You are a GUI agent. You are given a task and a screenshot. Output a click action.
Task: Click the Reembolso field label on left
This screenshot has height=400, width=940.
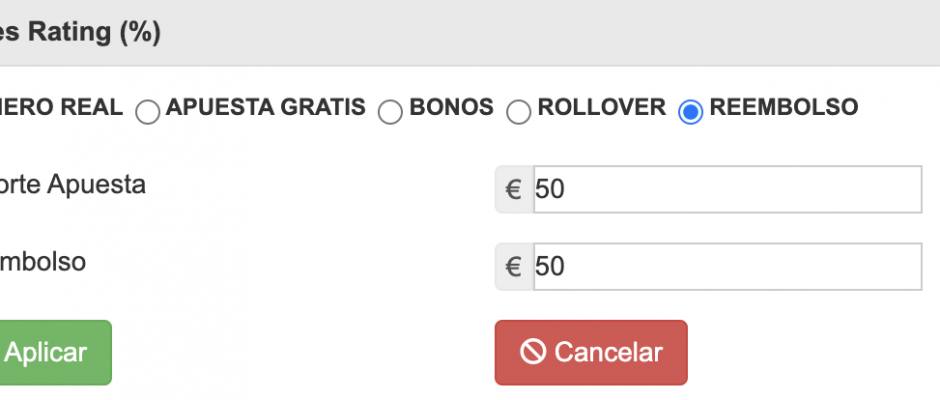click(x=43, y=262)
